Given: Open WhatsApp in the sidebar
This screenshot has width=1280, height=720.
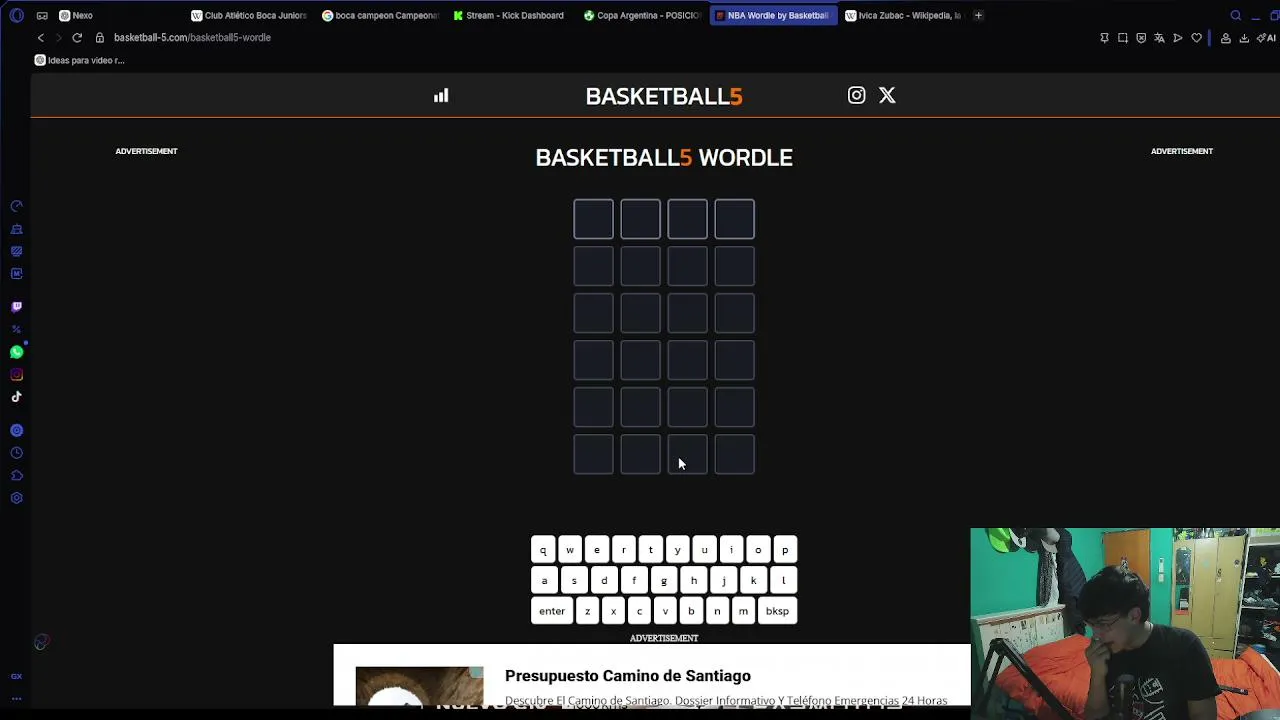Looking at the screenshot, I should pos(16,352).
